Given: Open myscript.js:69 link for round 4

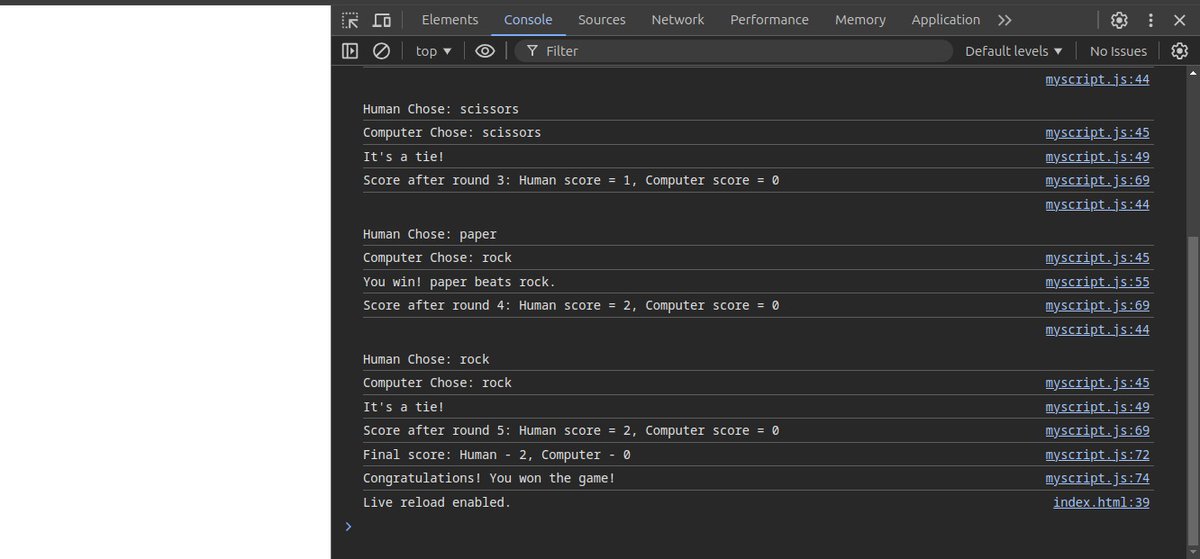Looking at the screenshot, I should (x=1098, y=306).
